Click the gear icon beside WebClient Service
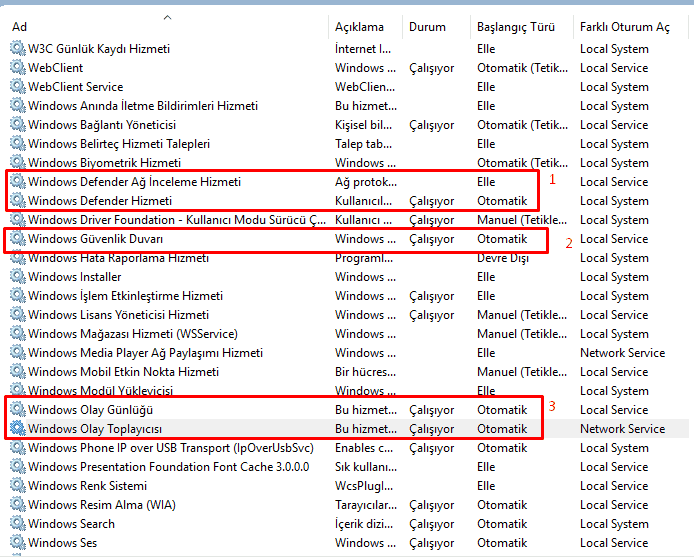 pos(18,86)
